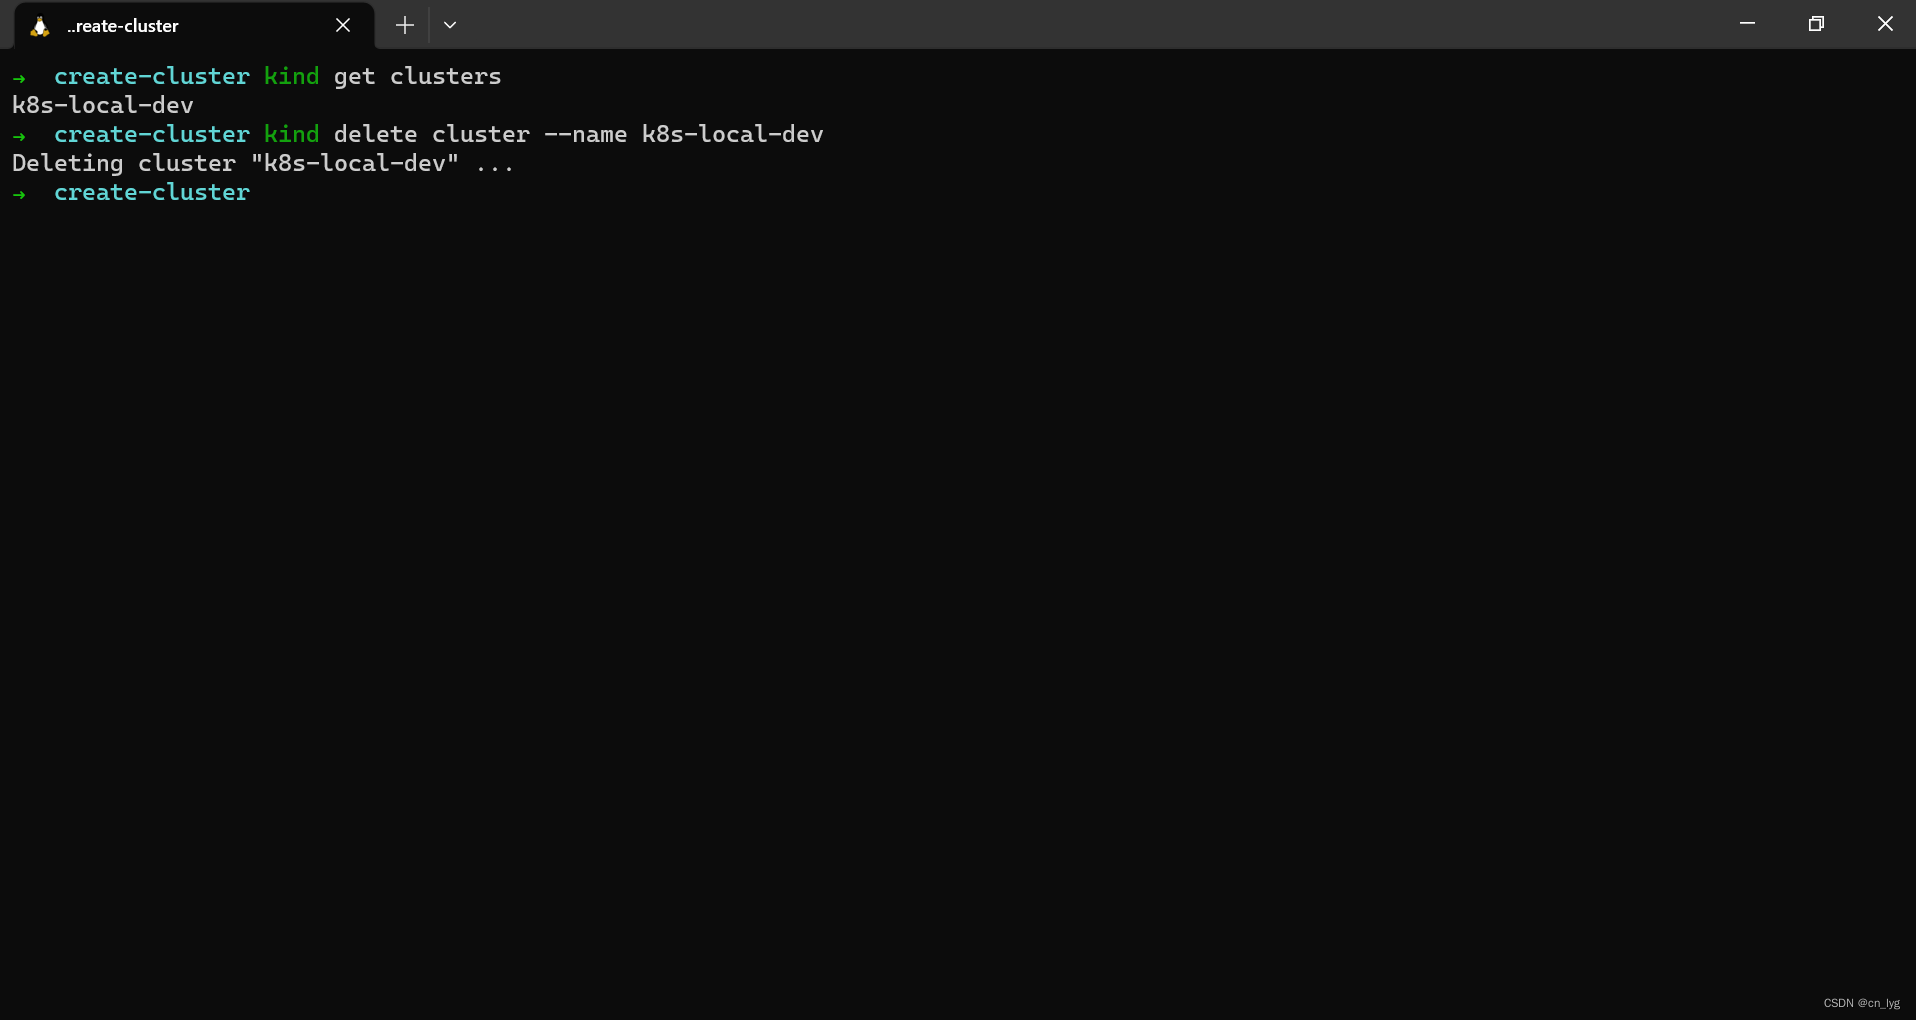1916x1020 pixels.
Task: Click the CSDN @cn_lyg watermark
Action: (x=1861, y=1003)
